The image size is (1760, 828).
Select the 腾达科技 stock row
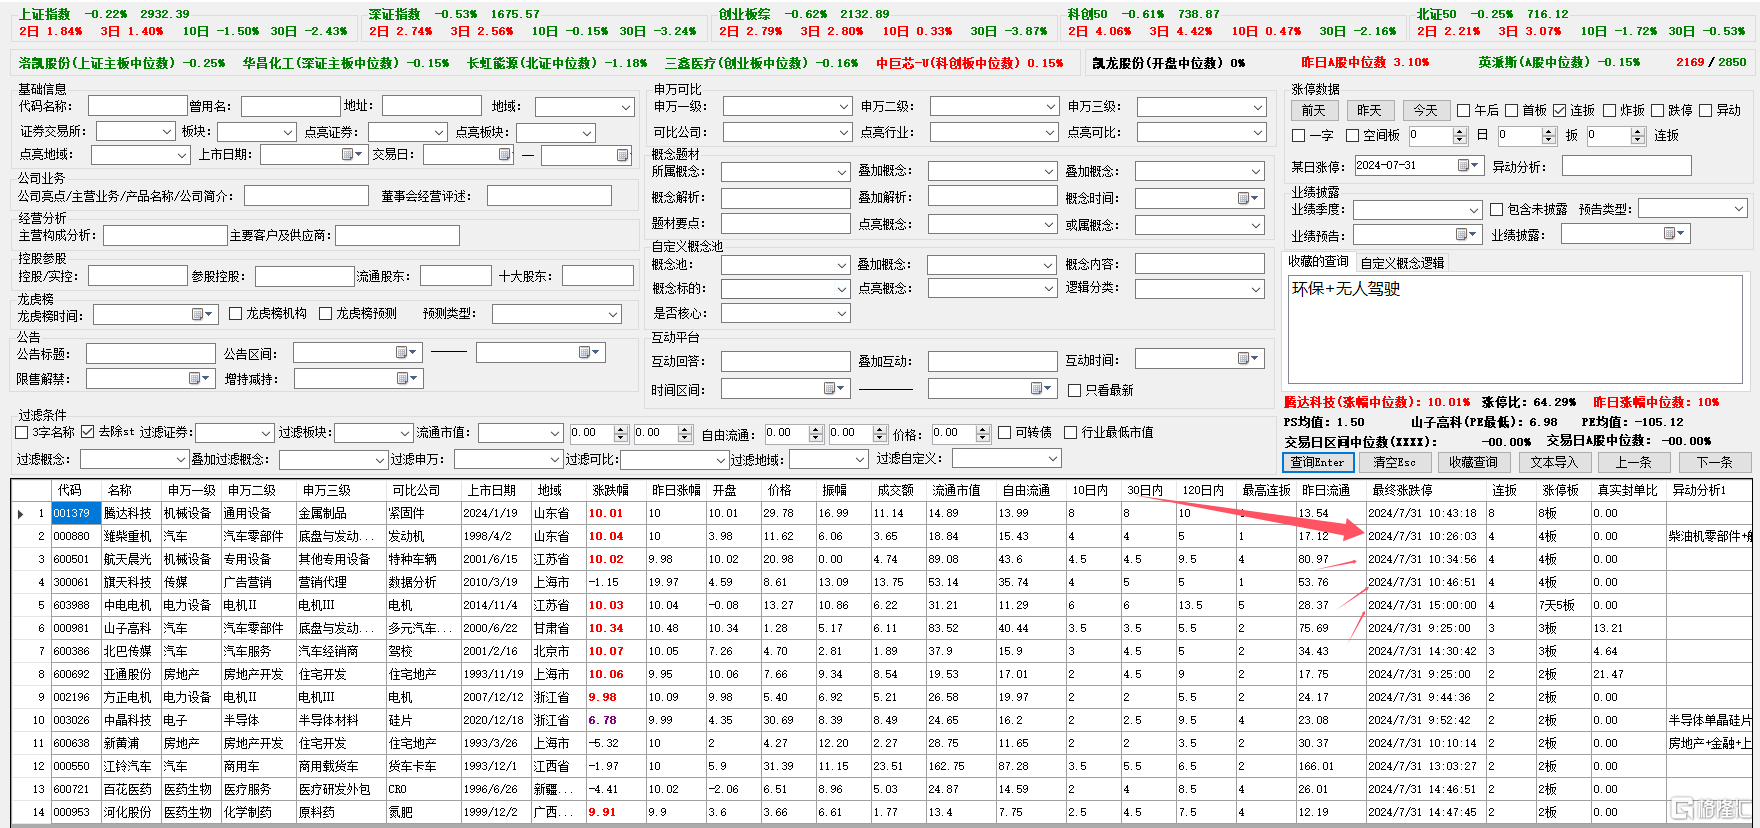pyautogui.click(x=880, y=513)
